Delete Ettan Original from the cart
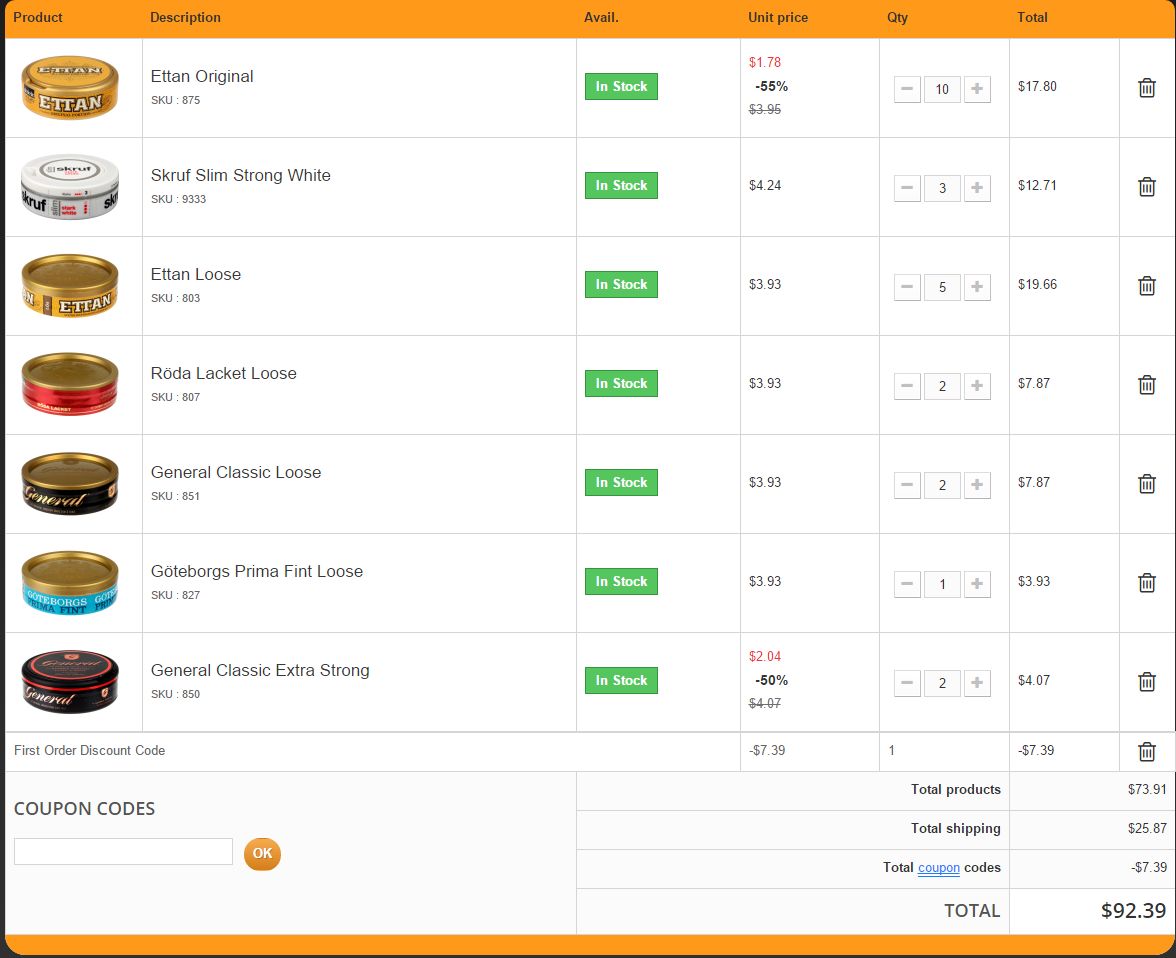 tap(1147, 88)
